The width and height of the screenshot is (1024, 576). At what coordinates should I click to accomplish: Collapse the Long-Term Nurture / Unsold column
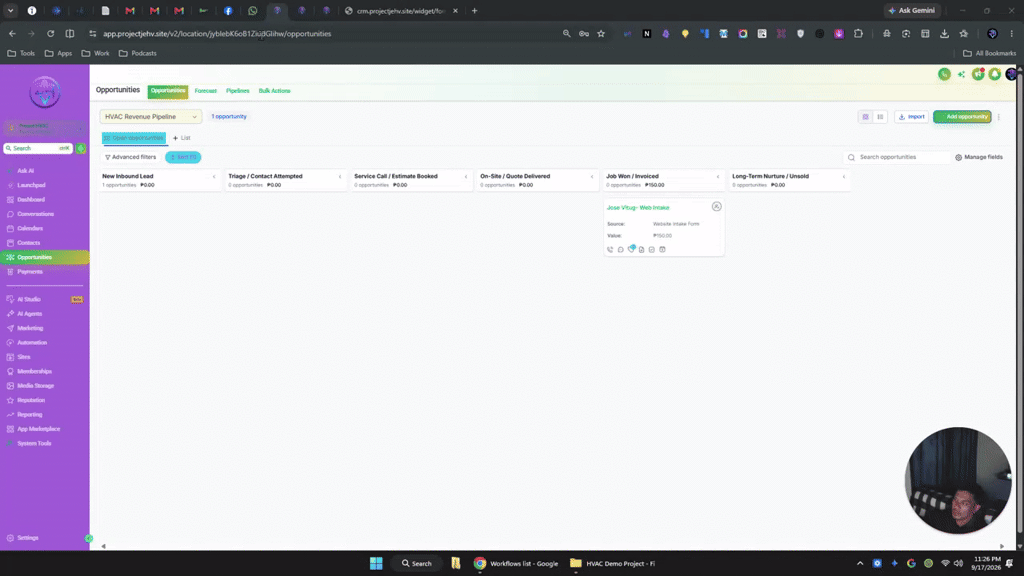844,176
